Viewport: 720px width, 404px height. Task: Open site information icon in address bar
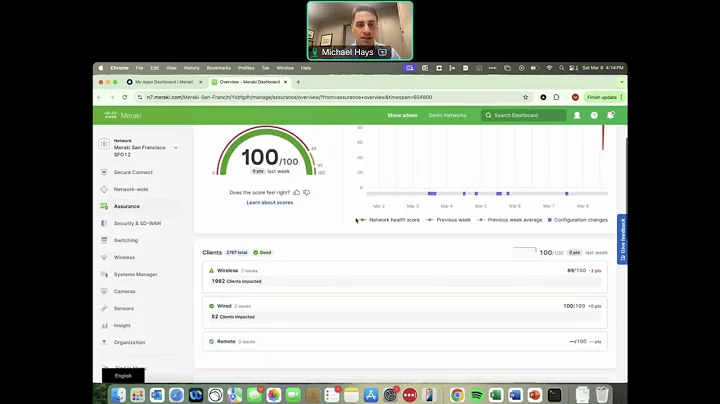click(140, 97)
